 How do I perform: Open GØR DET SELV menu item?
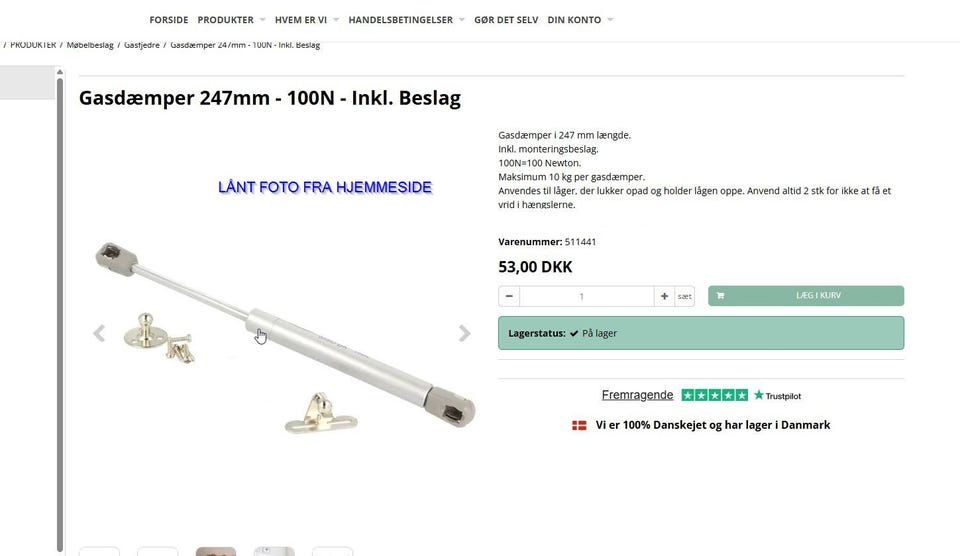506,20
